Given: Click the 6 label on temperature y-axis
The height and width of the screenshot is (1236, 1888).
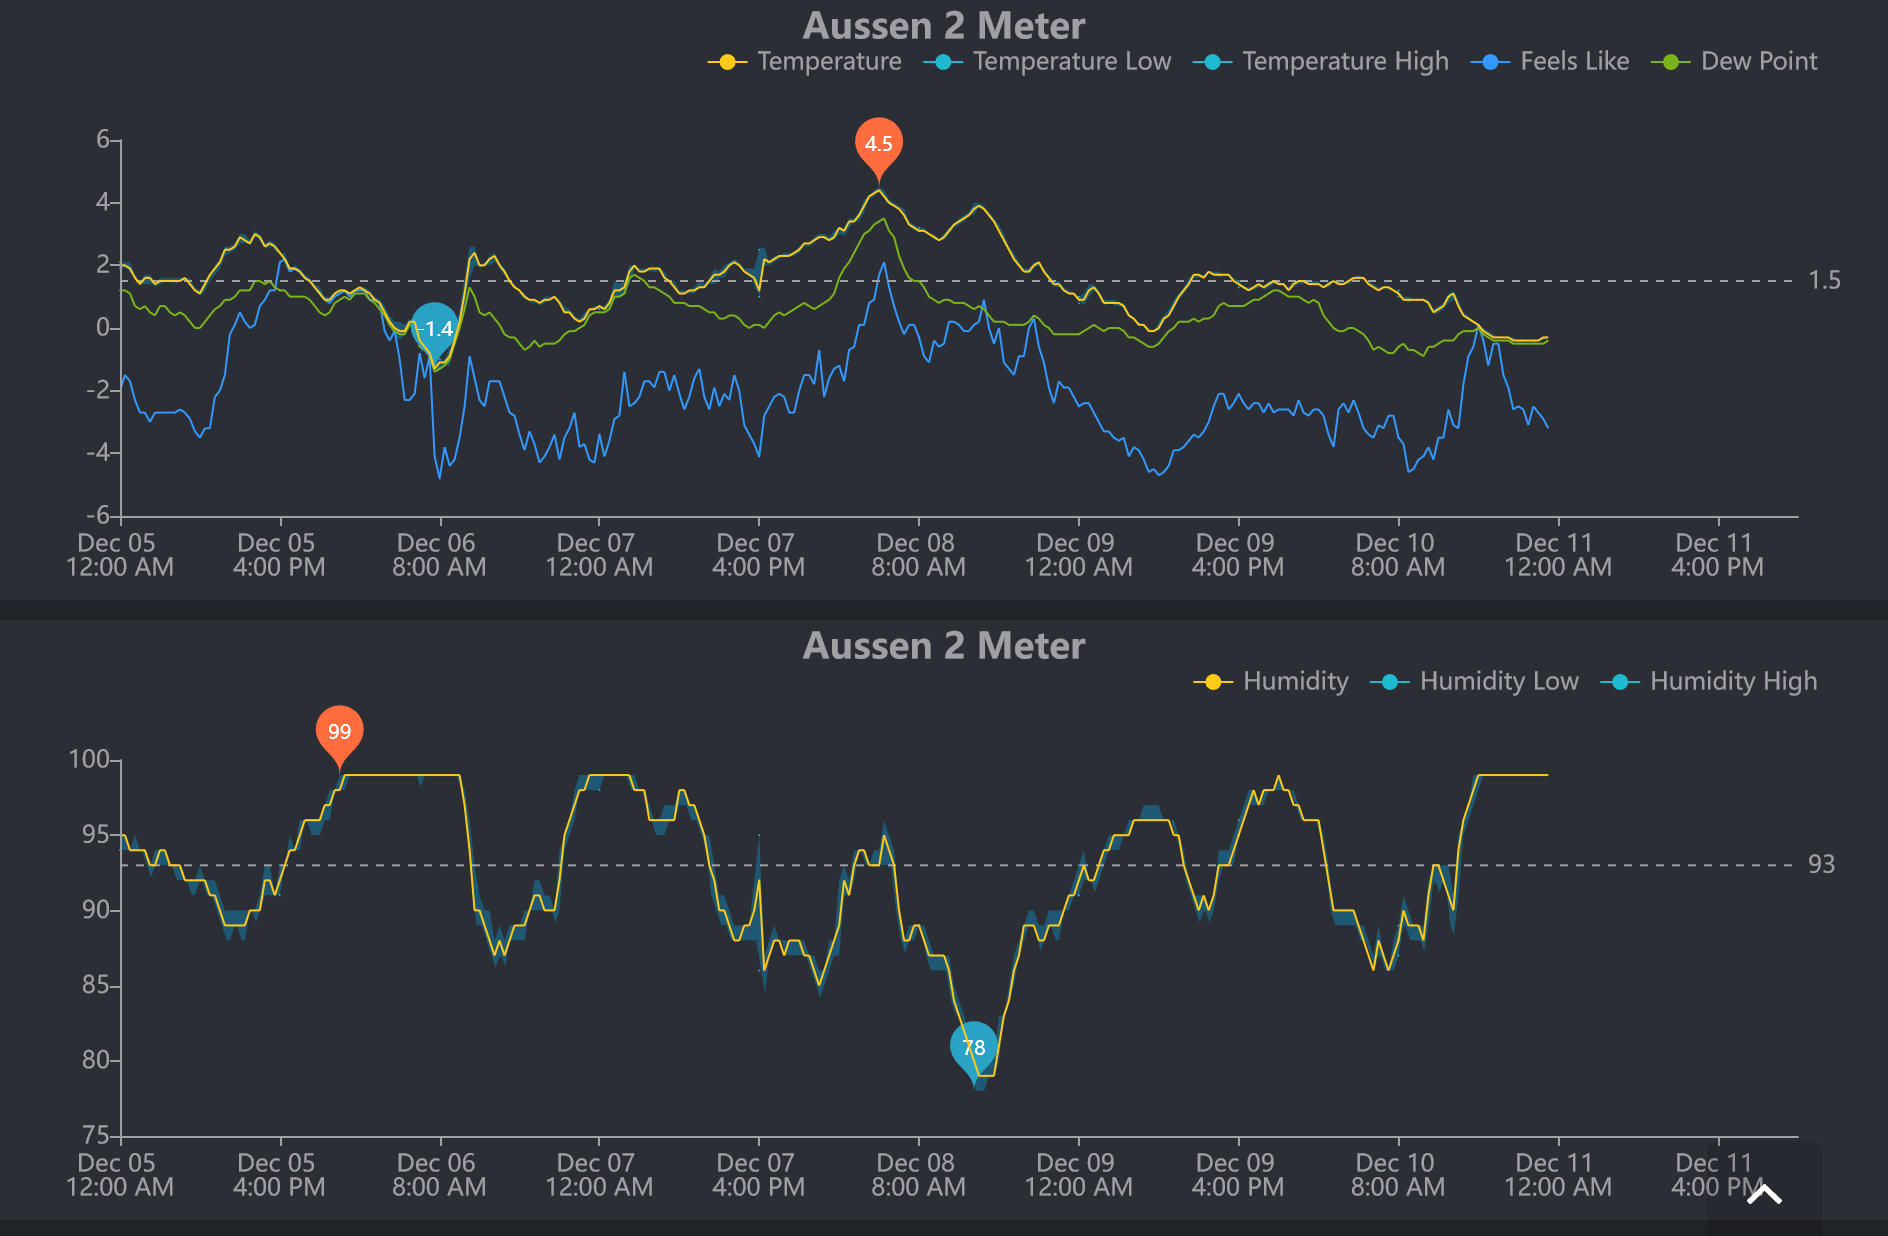Looking at the screenshot, I should [x=103, y=140].
